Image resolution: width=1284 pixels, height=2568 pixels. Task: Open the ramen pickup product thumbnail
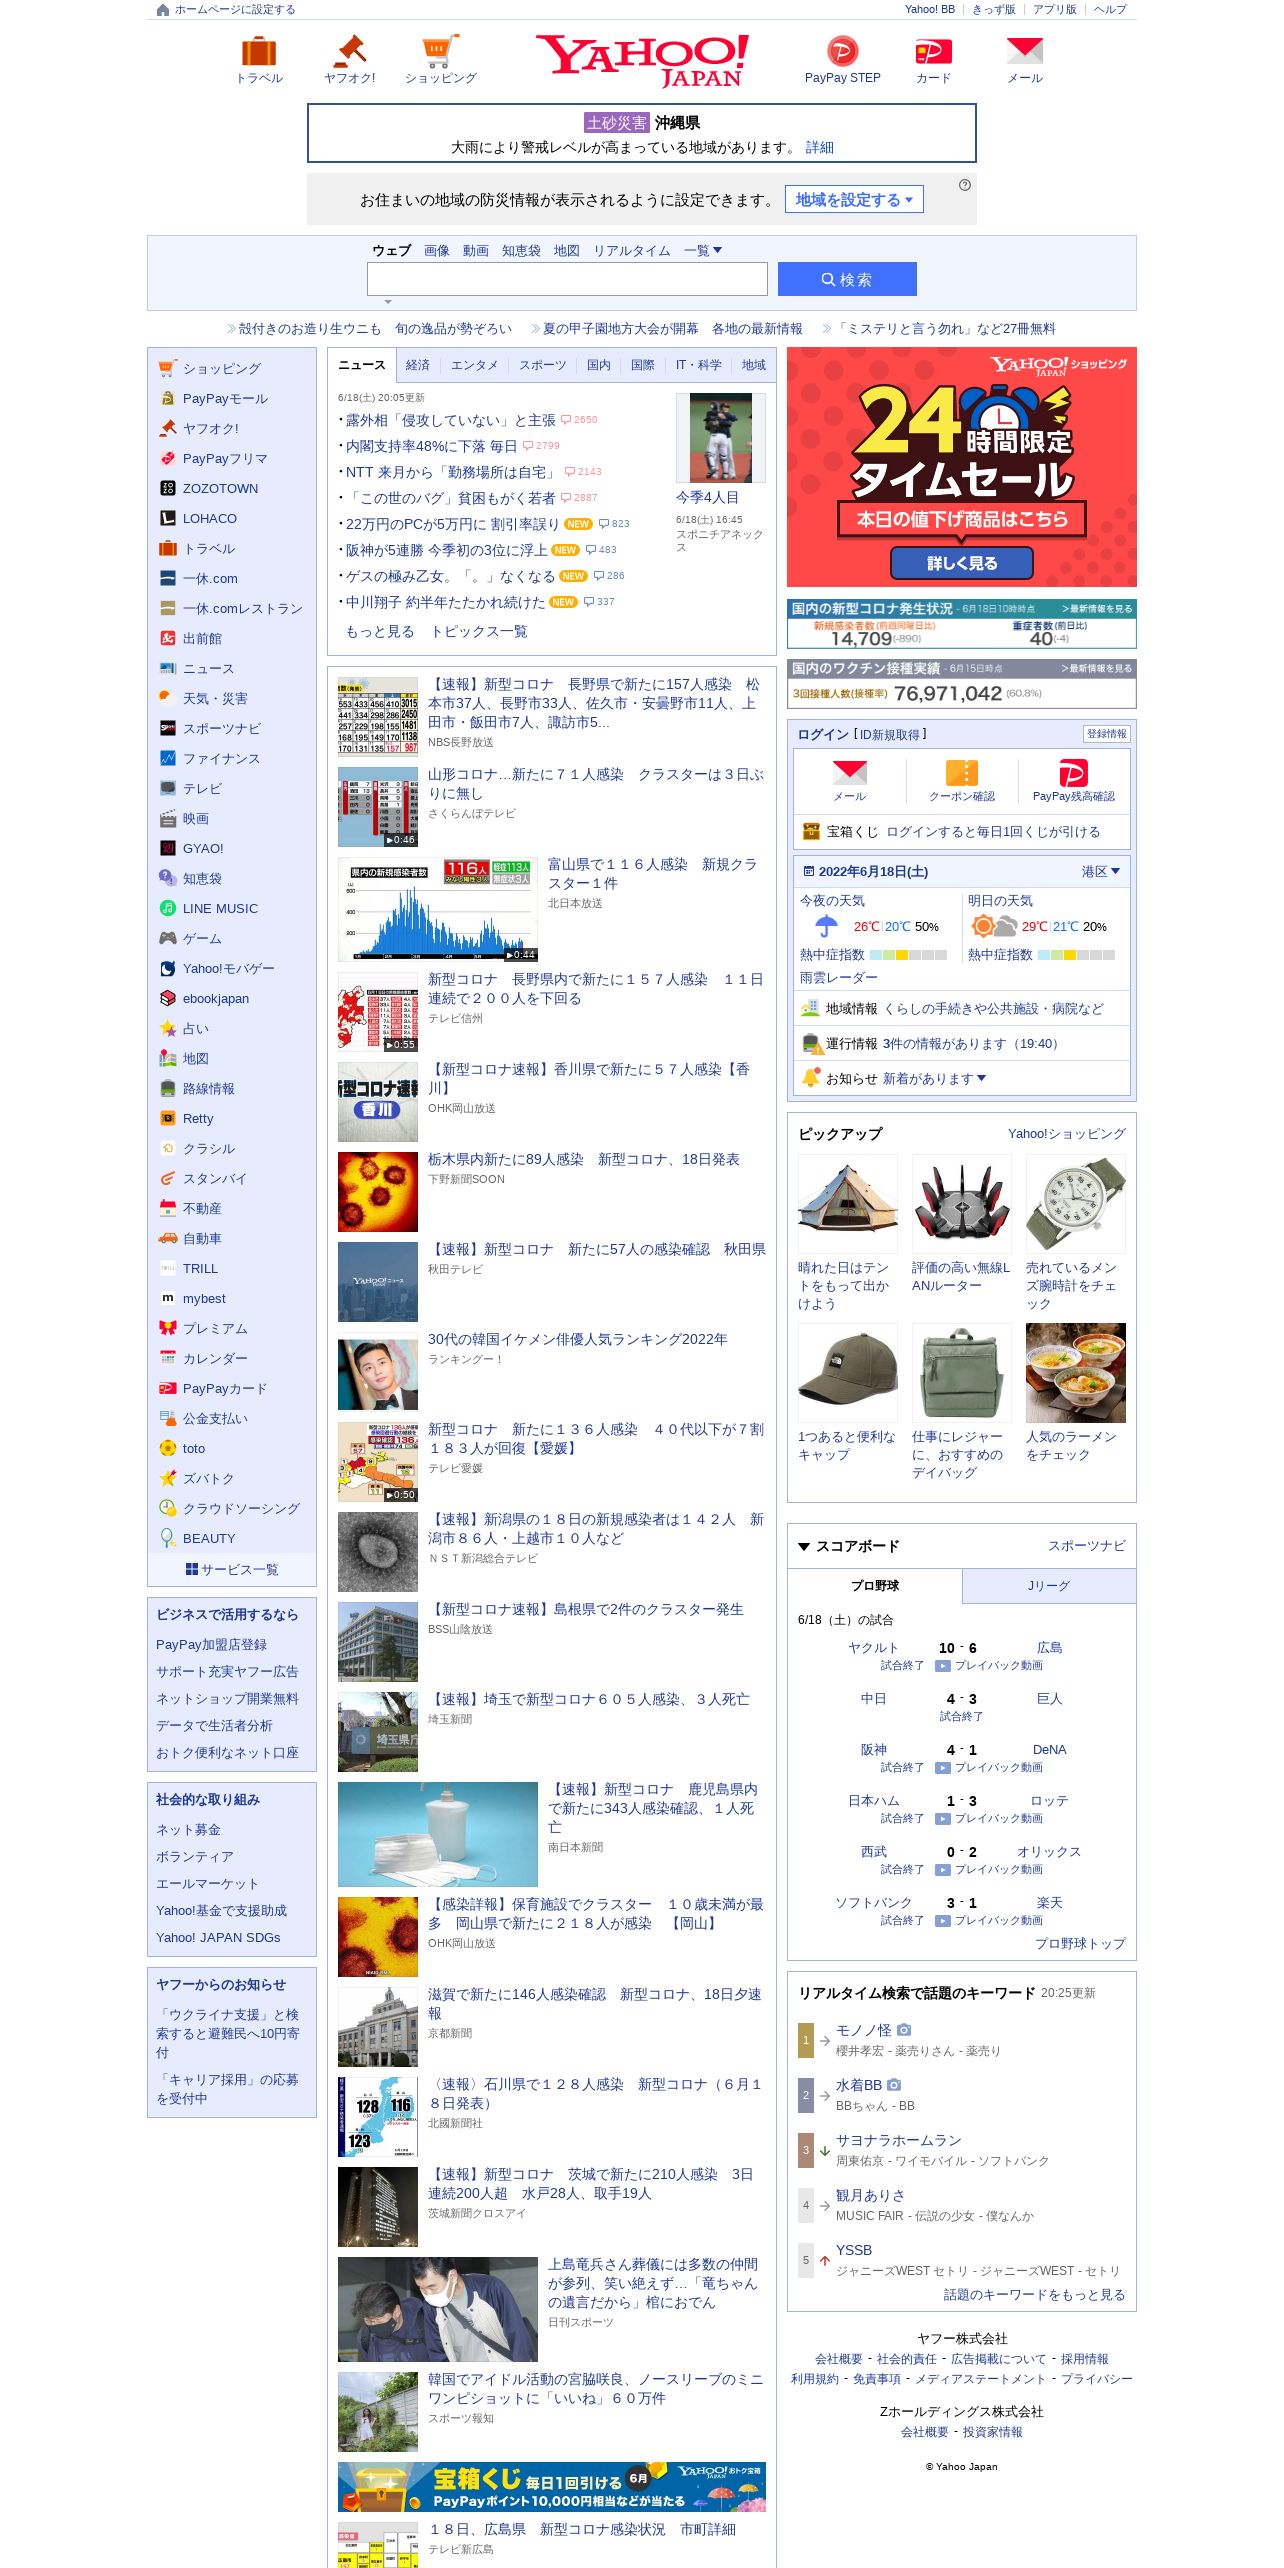[1075, 1372]
